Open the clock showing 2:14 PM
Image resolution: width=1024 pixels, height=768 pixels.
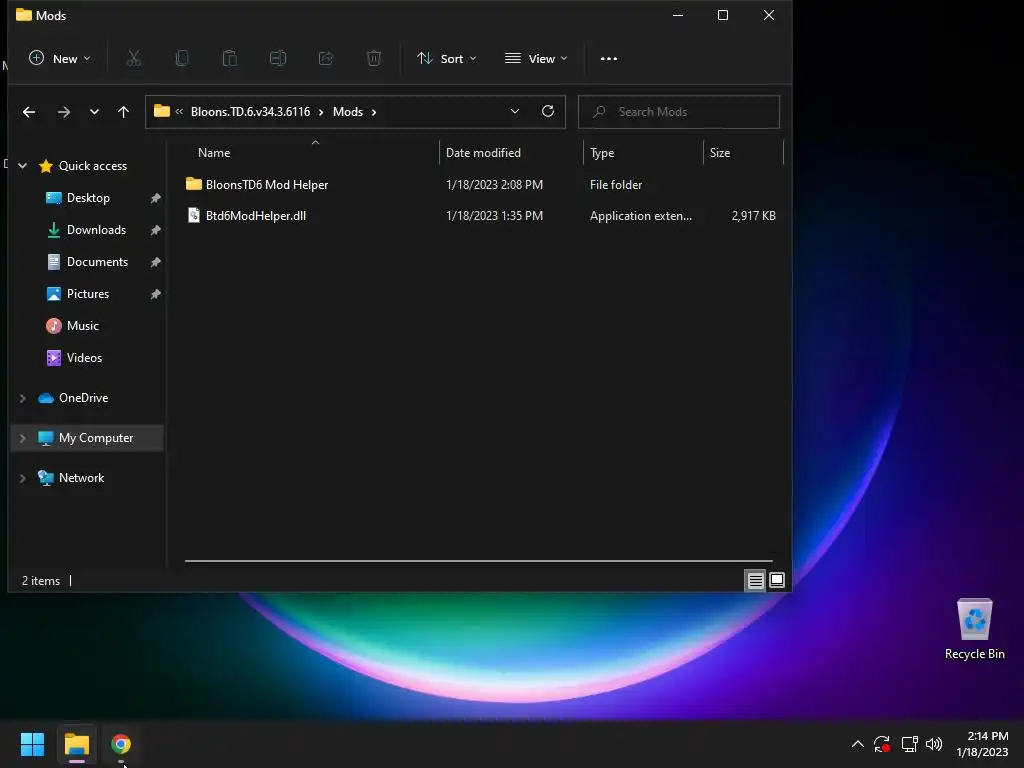[982, 744]
